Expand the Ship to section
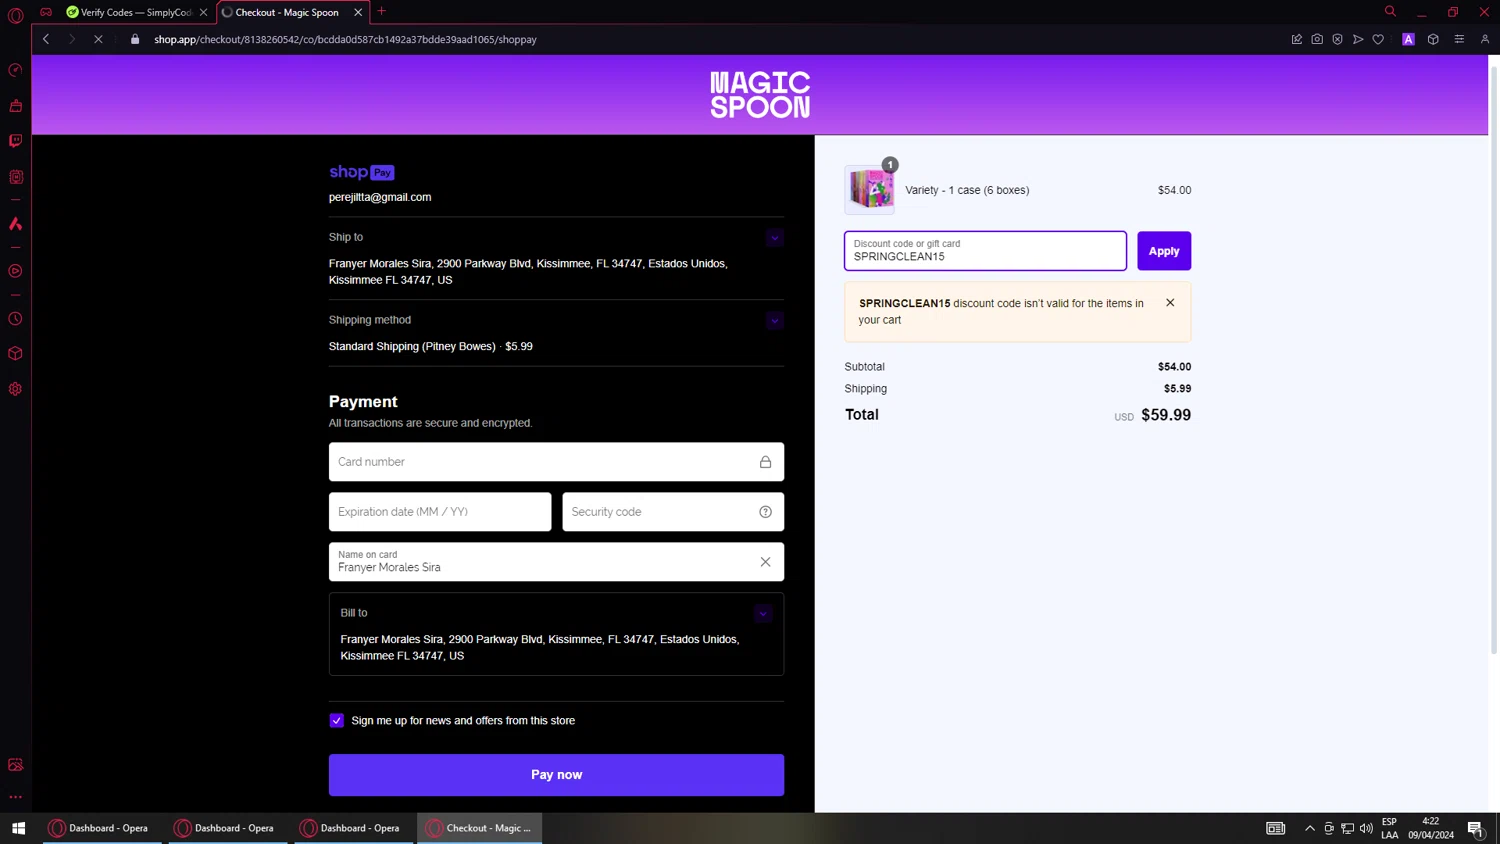Screen dimensions: 1500x844 coord(774,238)
